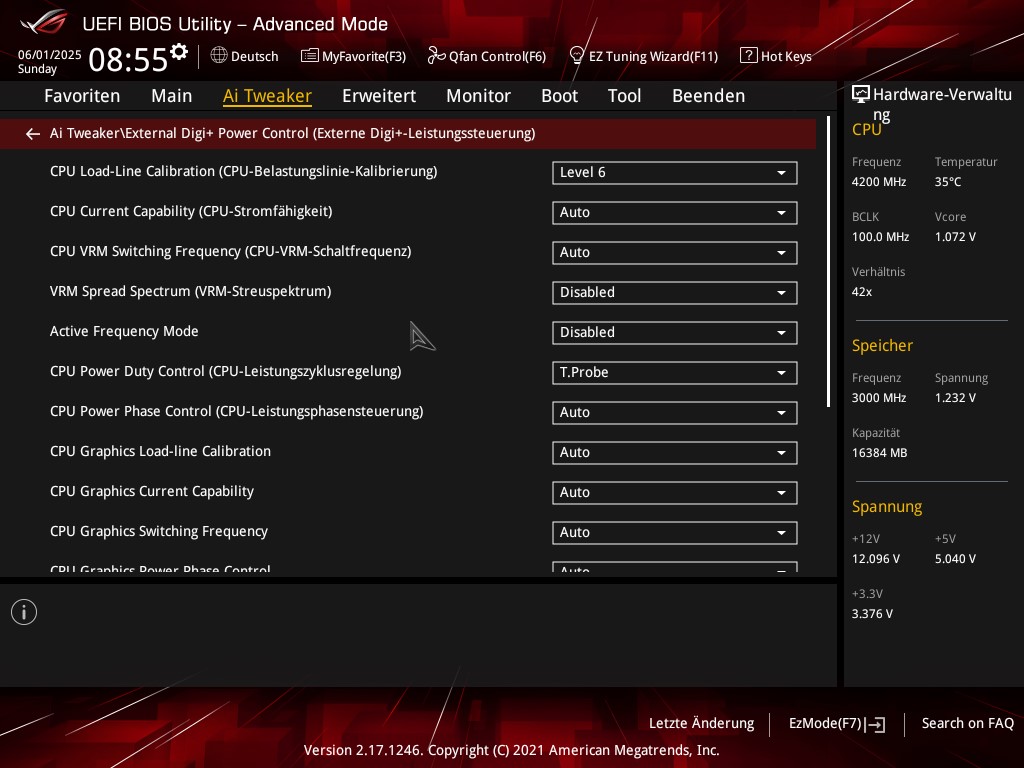Image resolution: width=1024 pixels, height=768 pixels.
Task: Click Letzte Änderung button
Action: tap(701, 724)
